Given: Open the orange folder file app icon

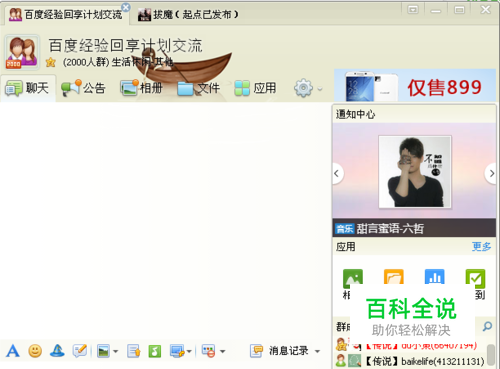Looking at the screenshot, I should (394, 277).
